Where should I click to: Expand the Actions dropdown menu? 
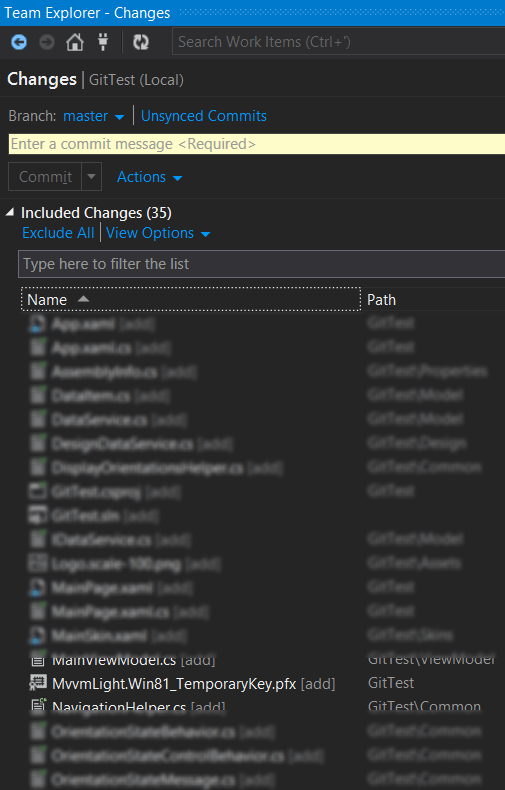[x=149, y=177]
